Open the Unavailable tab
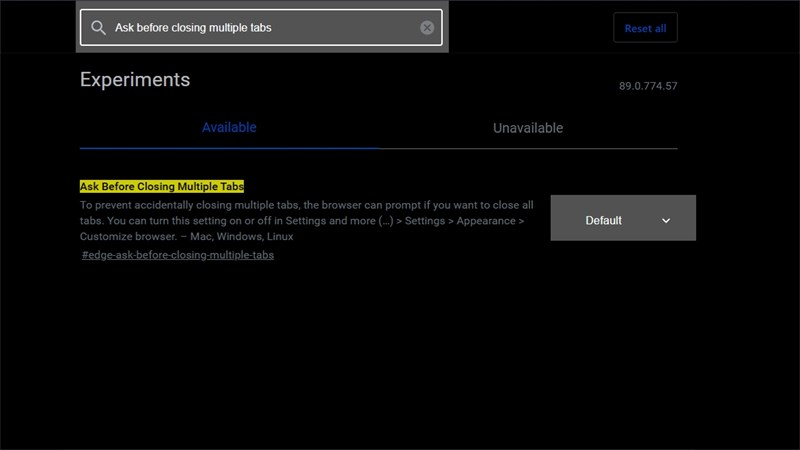 click(x=528, y=128)
